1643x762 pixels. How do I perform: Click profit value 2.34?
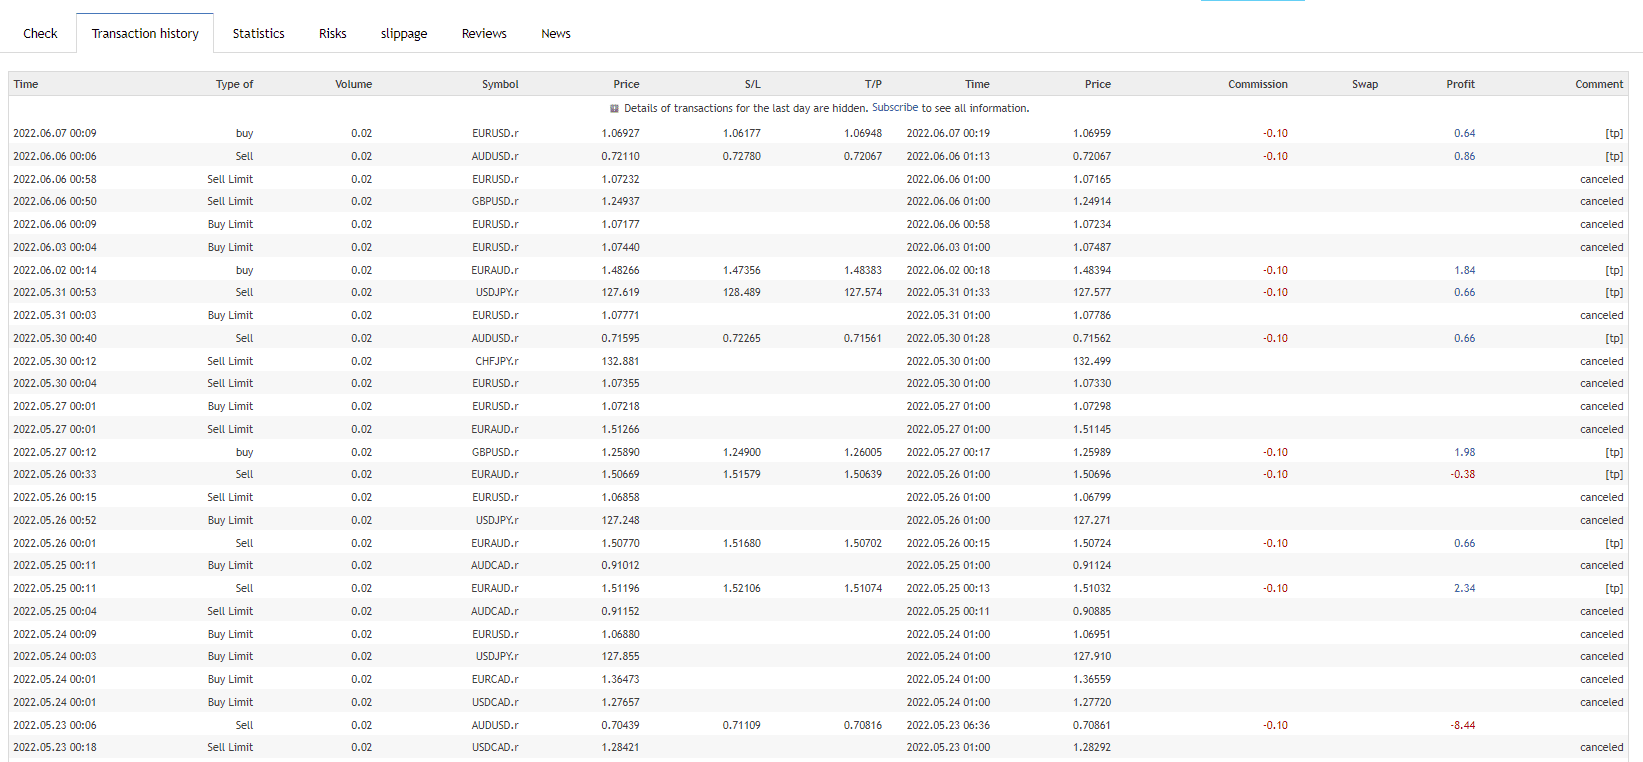[1464, 588]
